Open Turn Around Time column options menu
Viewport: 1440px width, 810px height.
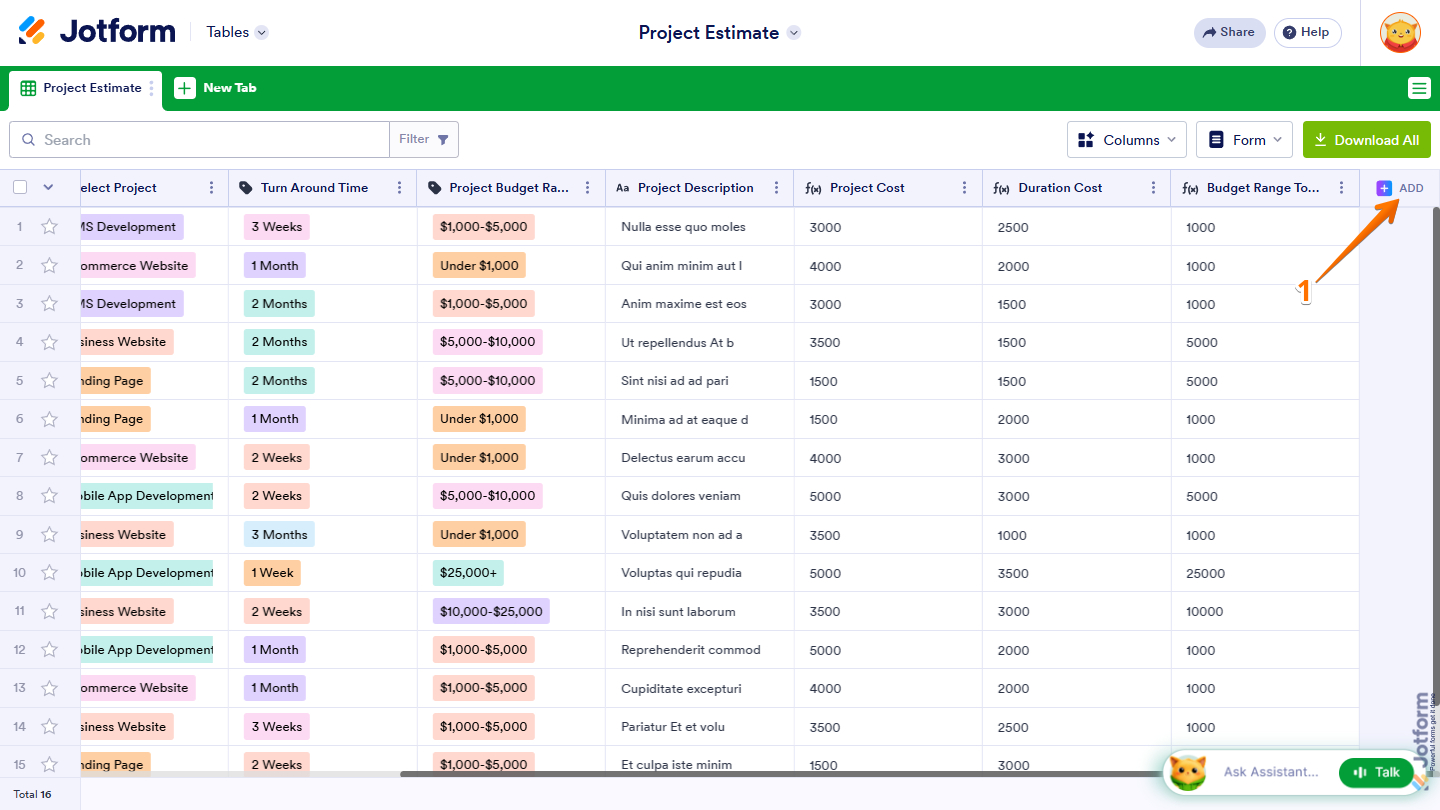point(400,188)
